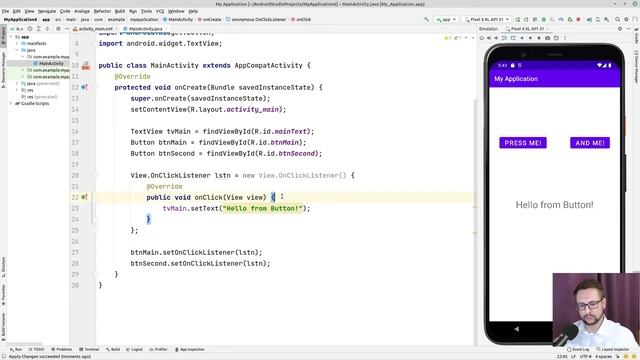The width and height of the screenshot is (640, 360).
Task: Open the Tools menu
Action: (147, 11)
